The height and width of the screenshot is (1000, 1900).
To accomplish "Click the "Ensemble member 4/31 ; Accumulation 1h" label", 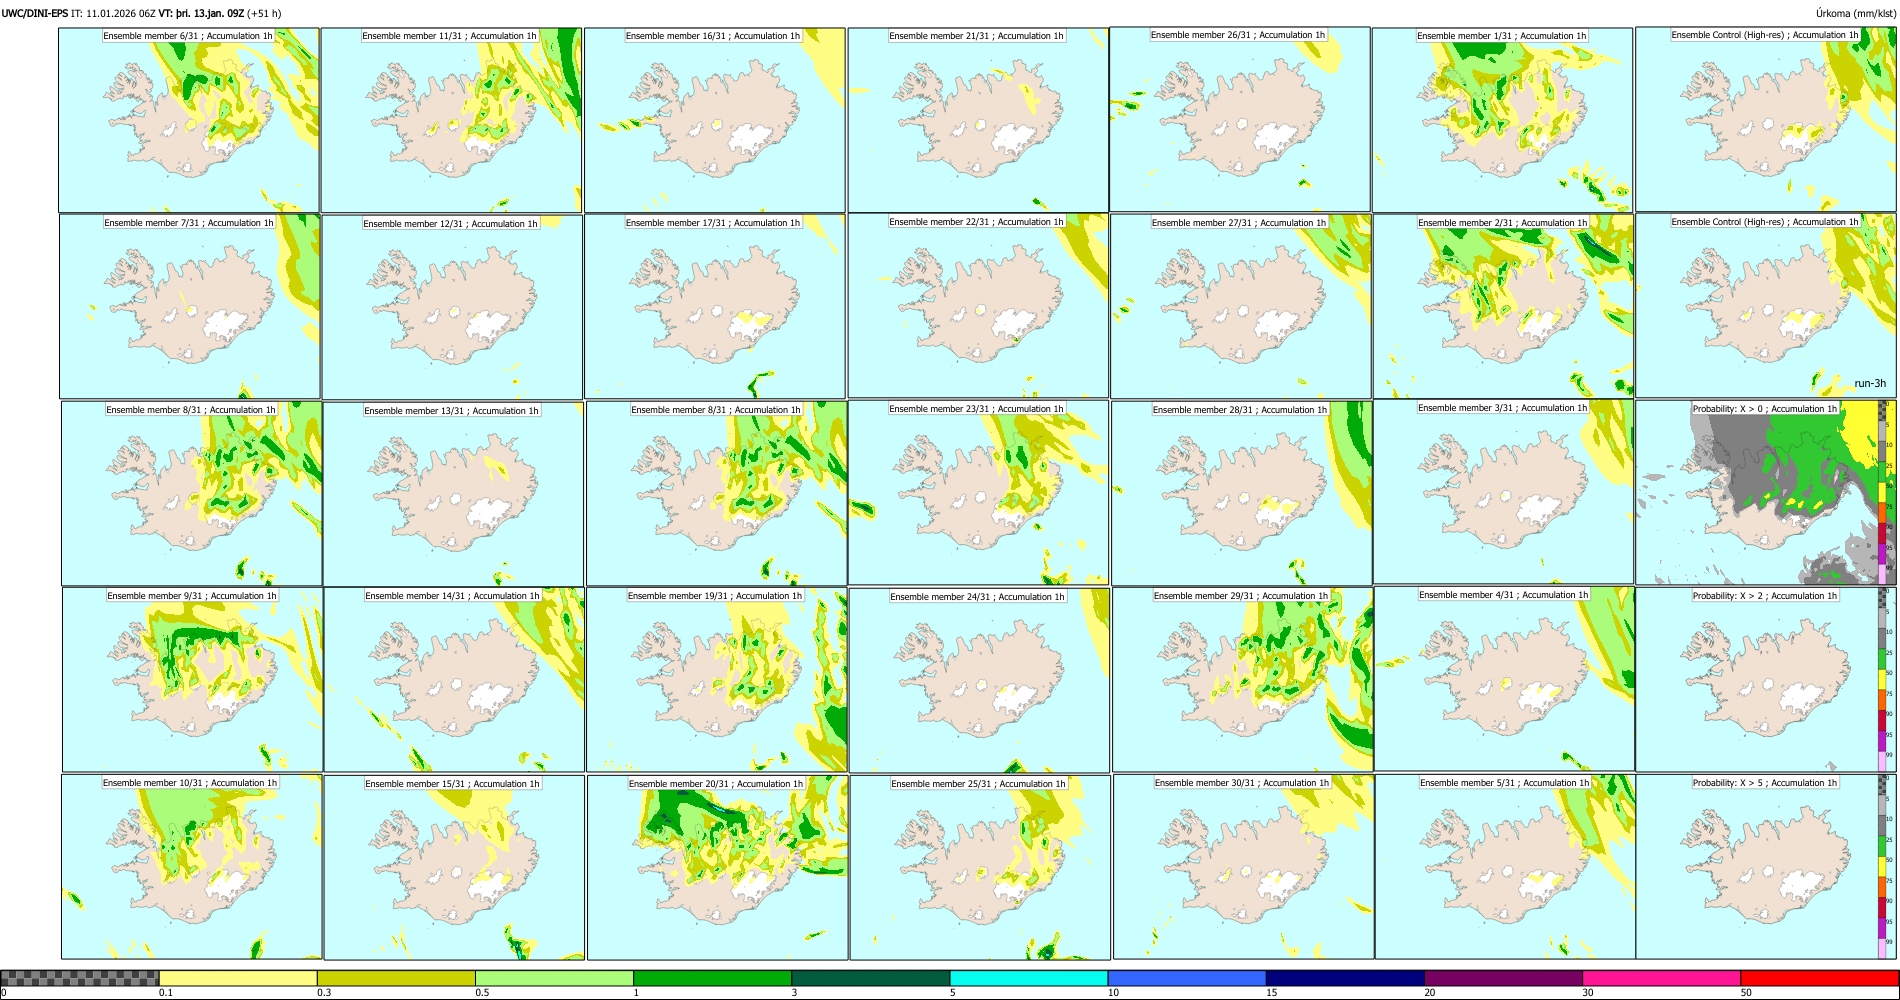I will [x=1504, y=595].
